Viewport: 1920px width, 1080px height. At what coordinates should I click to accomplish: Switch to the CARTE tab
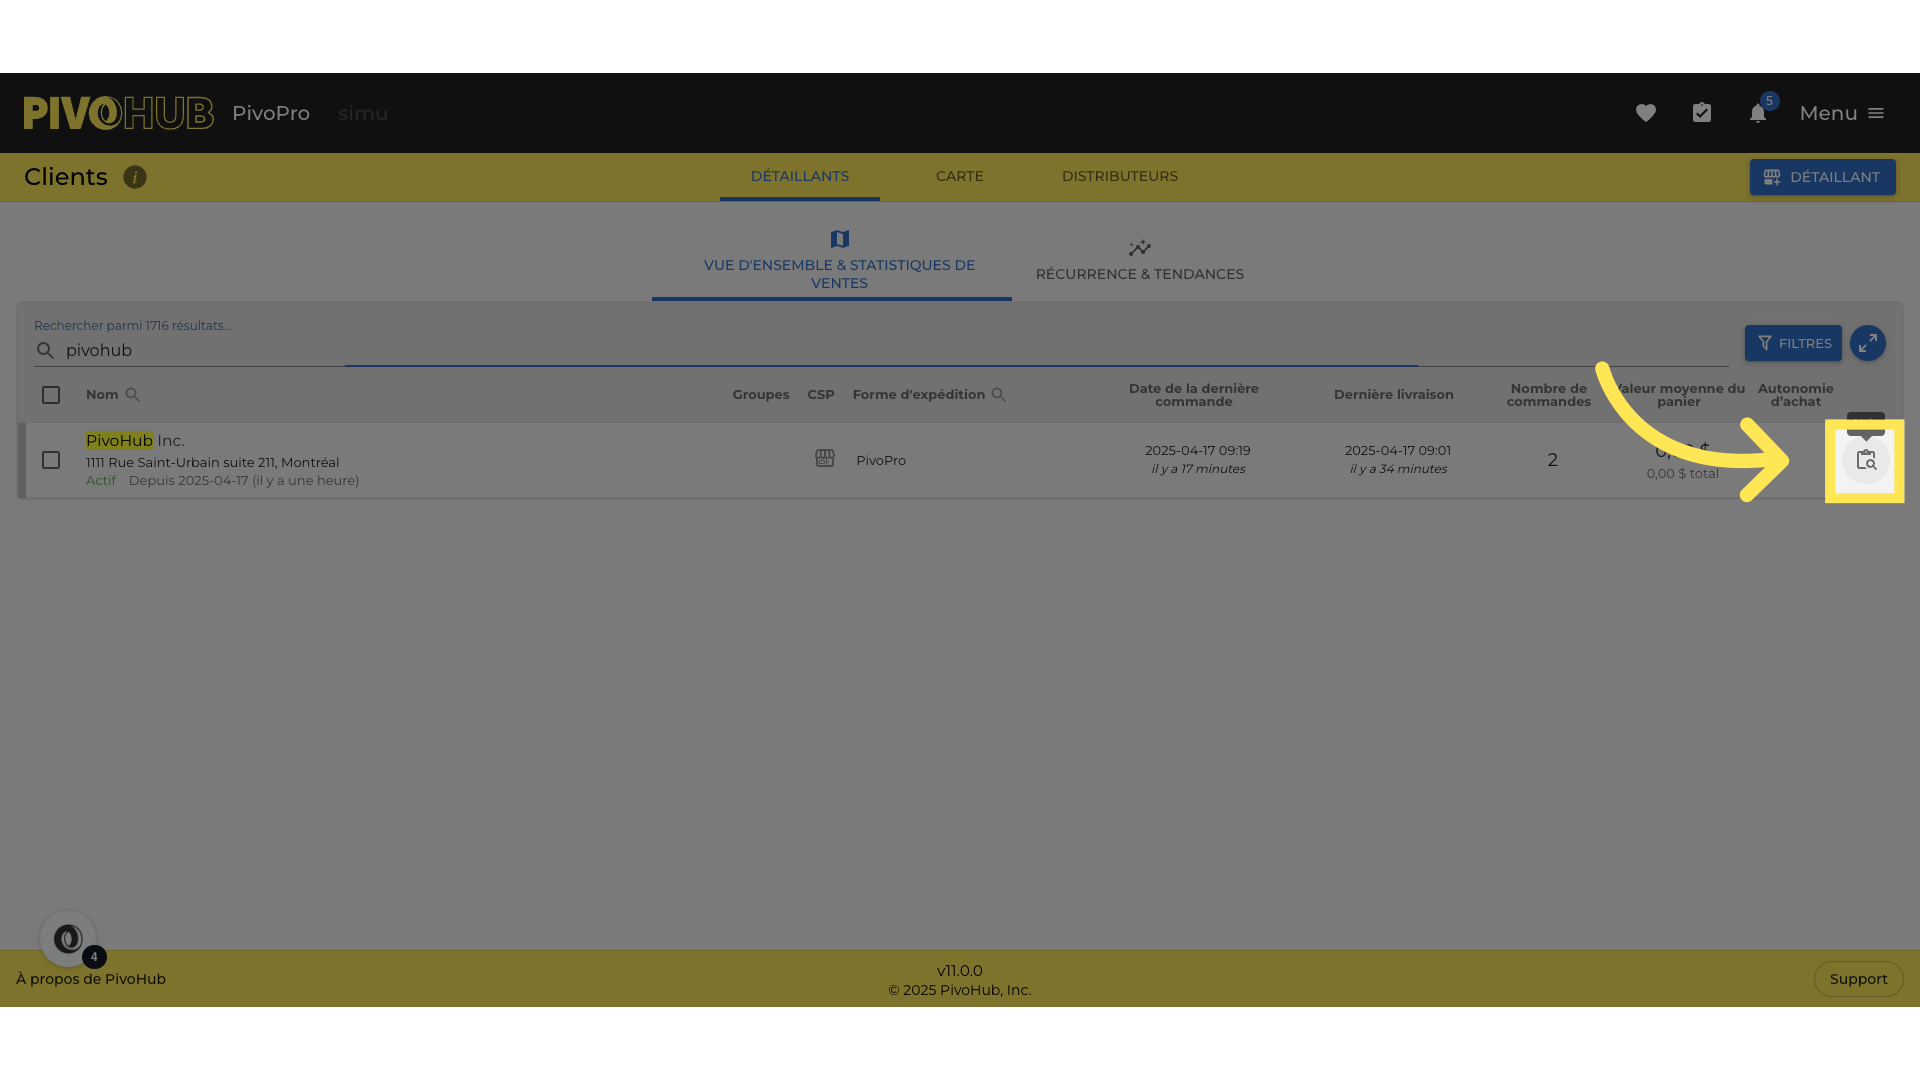(x=959, y=176)
